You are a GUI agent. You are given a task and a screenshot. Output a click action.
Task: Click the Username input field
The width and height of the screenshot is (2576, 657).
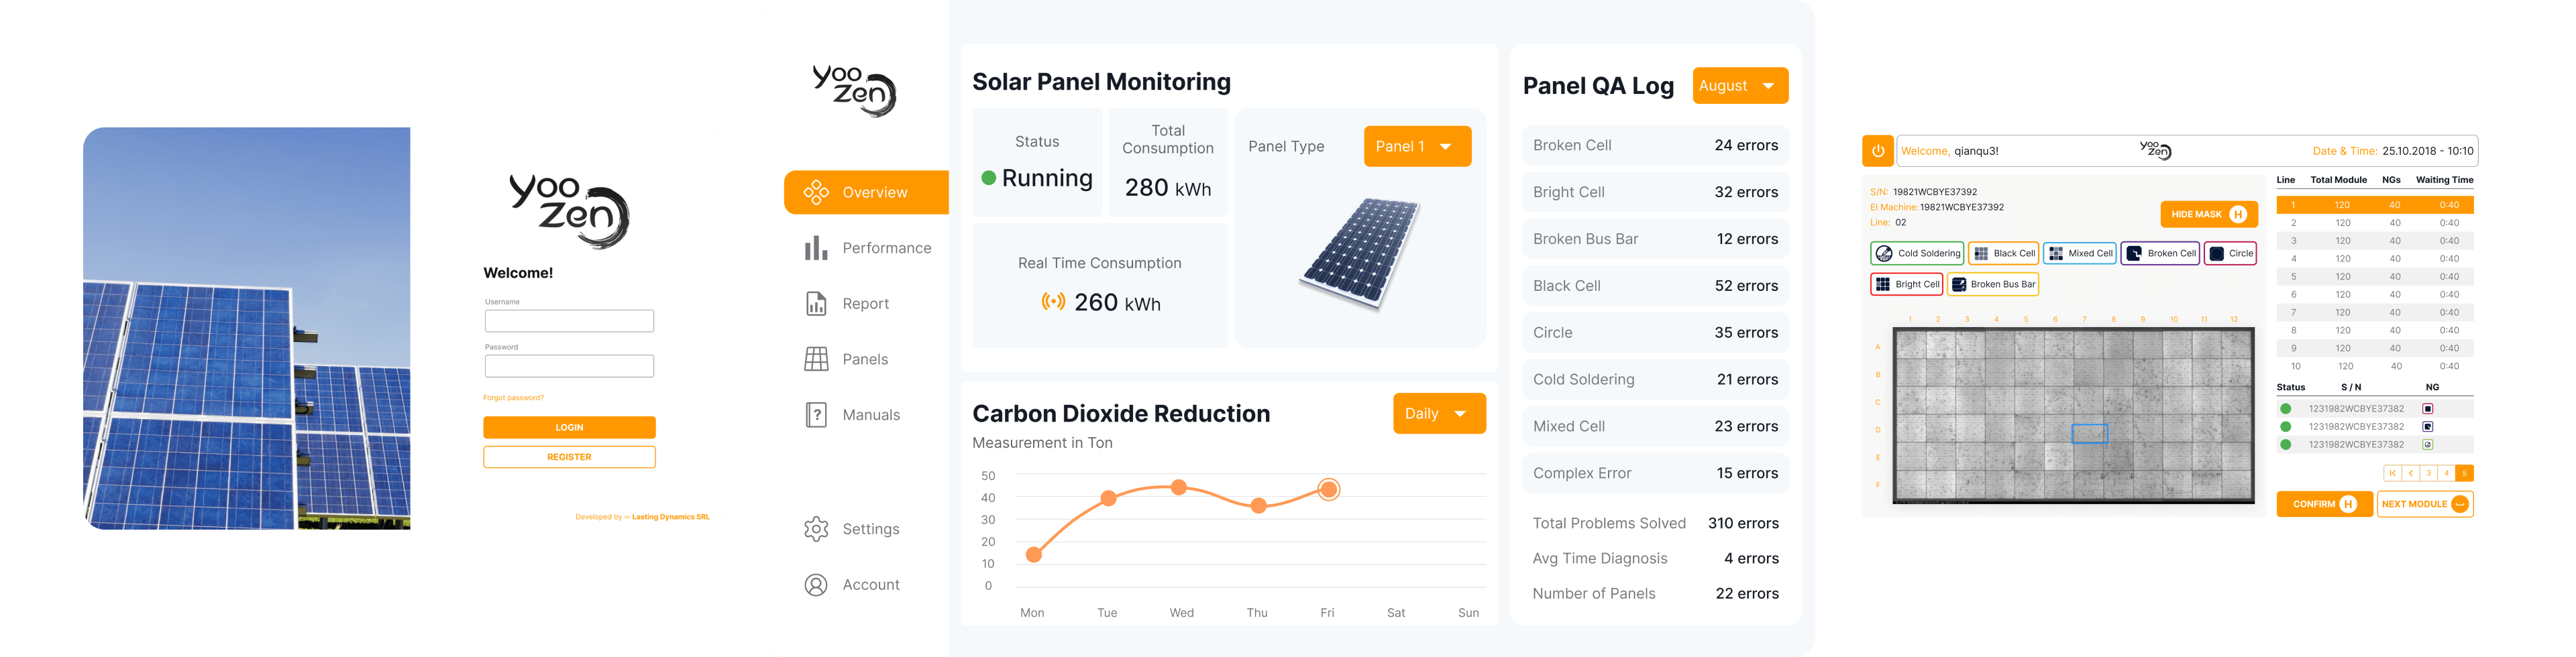tap(569, 321)
